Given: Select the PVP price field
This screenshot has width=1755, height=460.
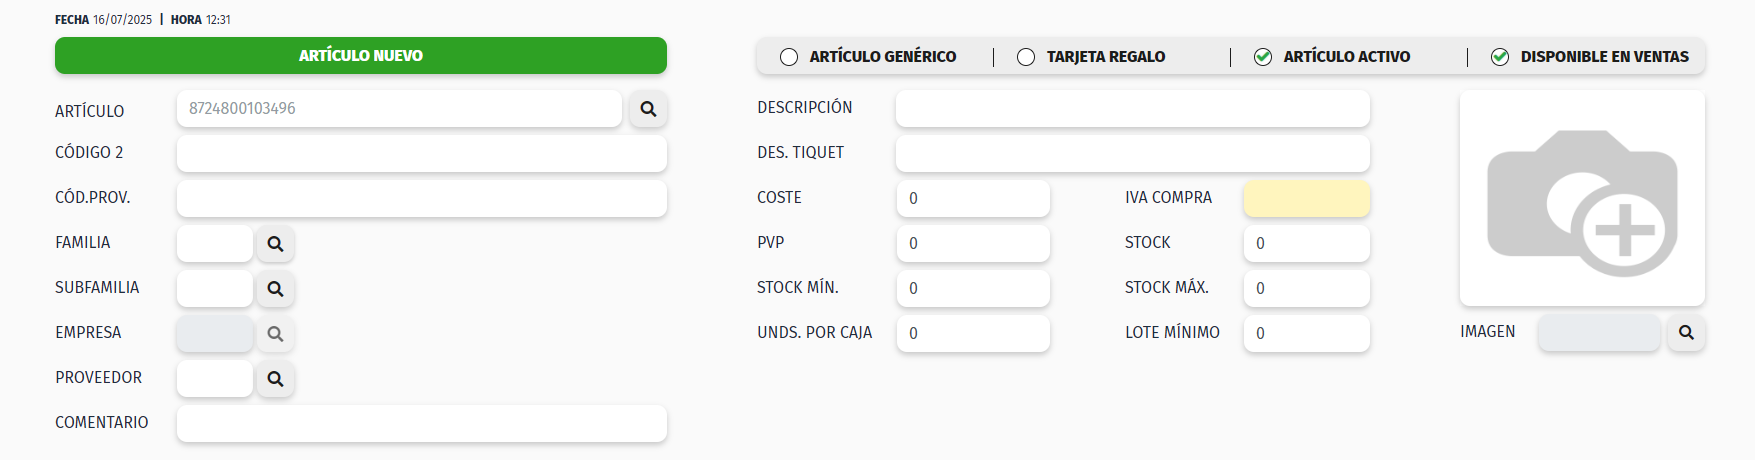Looking at the screenshot, I should (973, 244).
